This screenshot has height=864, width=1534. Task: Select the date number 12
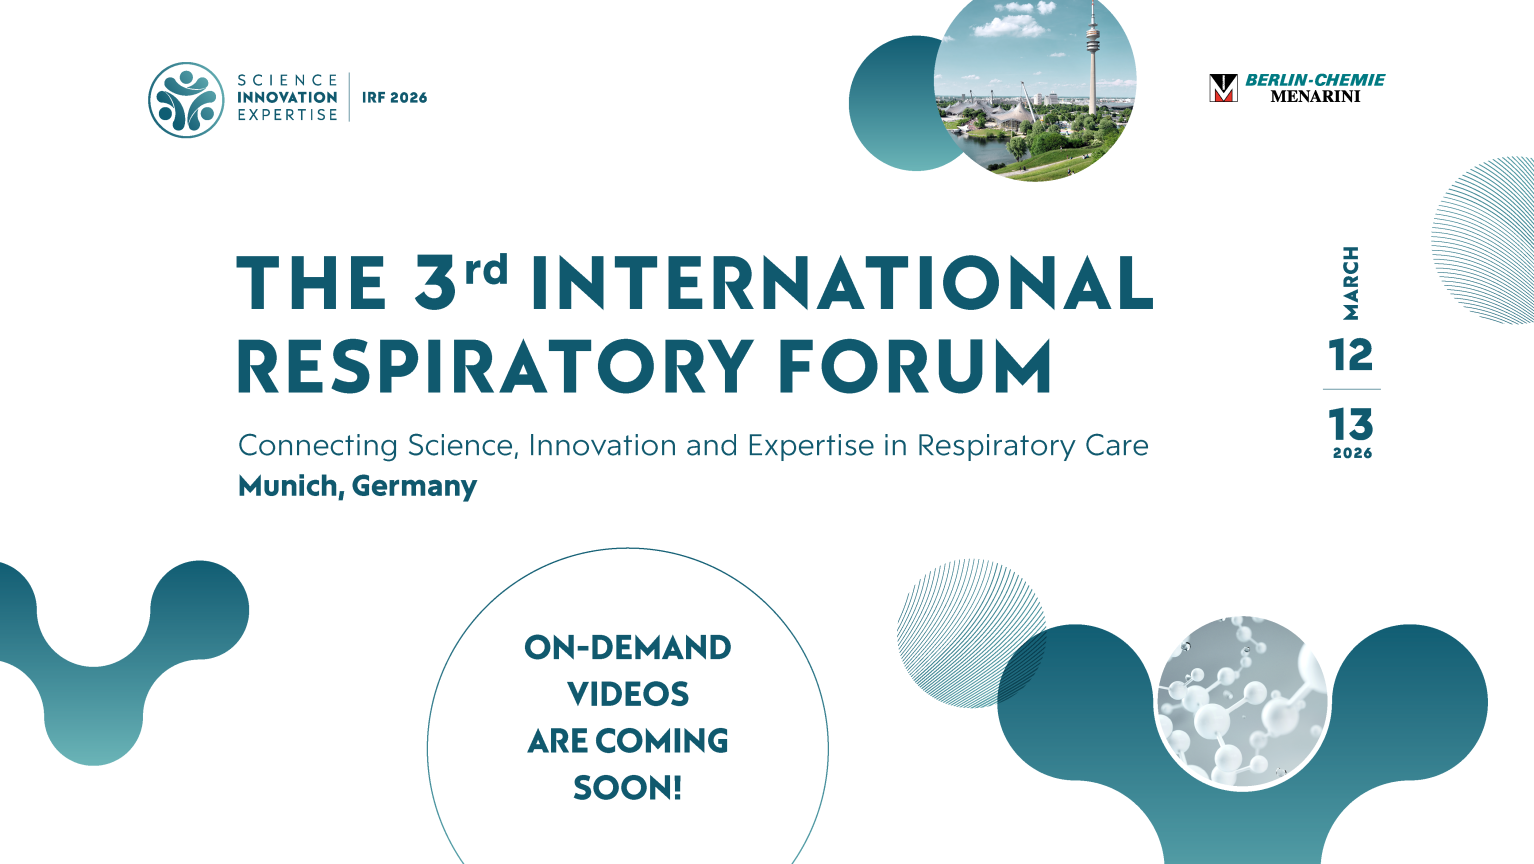click(1351, 355)
